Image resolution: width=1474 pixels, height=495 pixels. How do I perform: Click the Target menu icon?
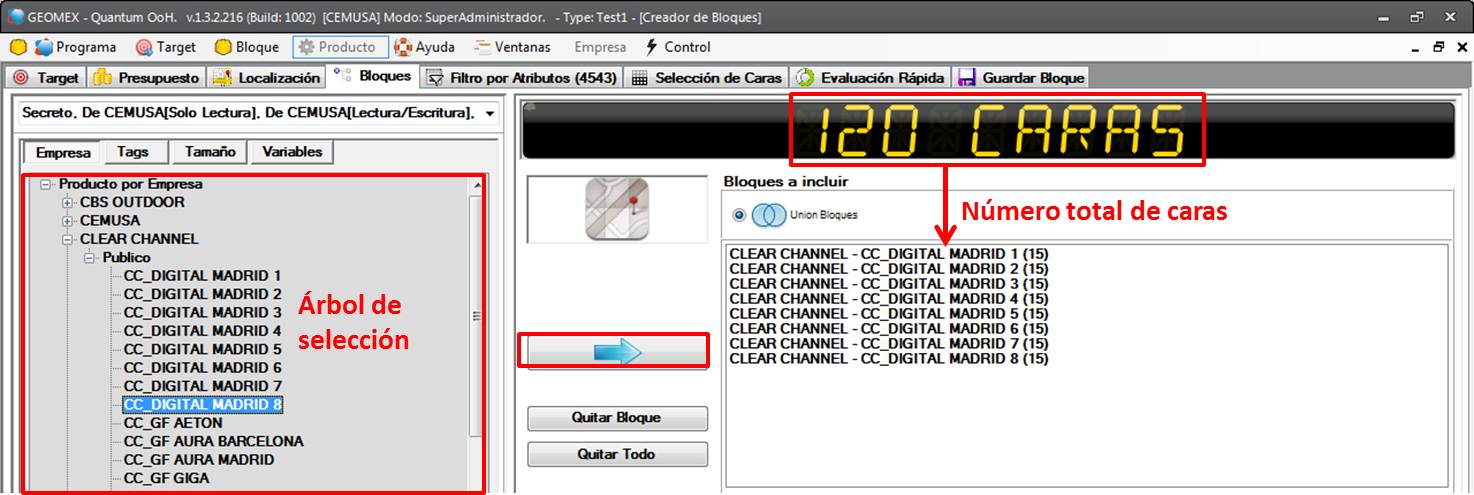(145, 47)
